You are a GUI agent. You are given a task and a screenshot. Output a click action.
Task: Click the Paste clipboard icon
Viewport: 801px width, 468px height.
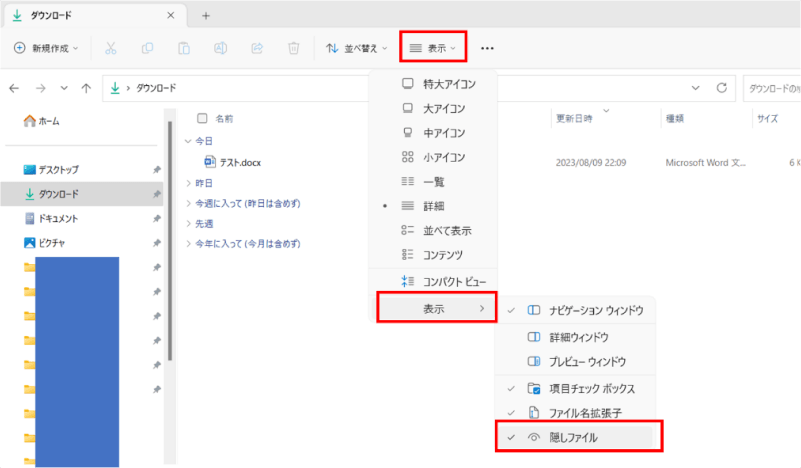184,48
